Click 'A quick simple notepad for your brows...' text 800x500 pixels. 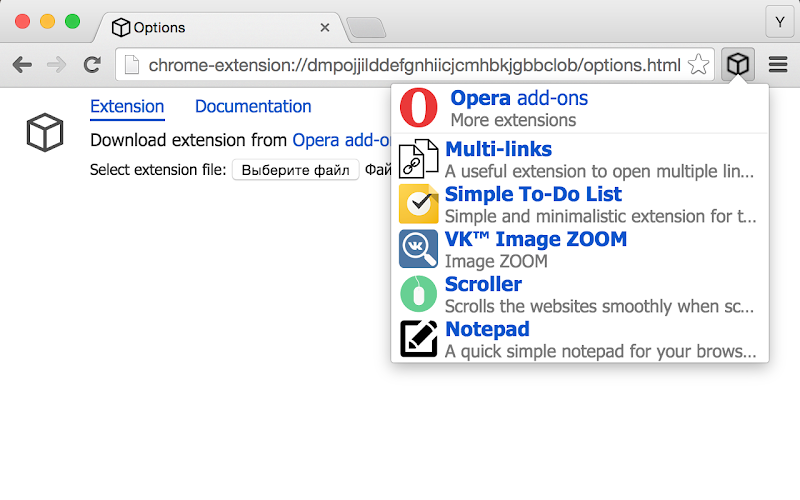click(601, 351)
